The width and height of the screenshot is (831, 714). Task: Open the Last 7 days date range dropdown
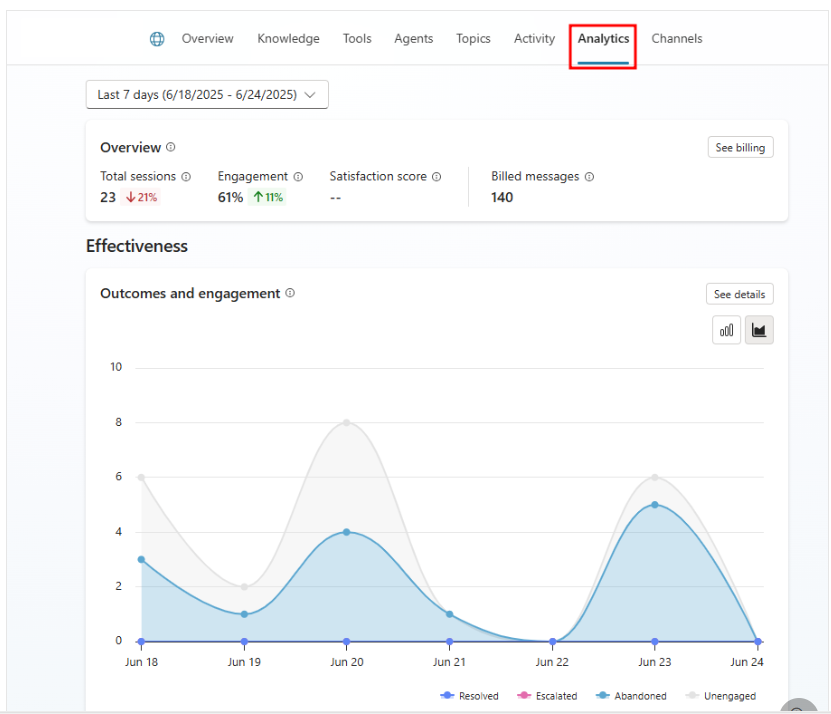(207, 95)
